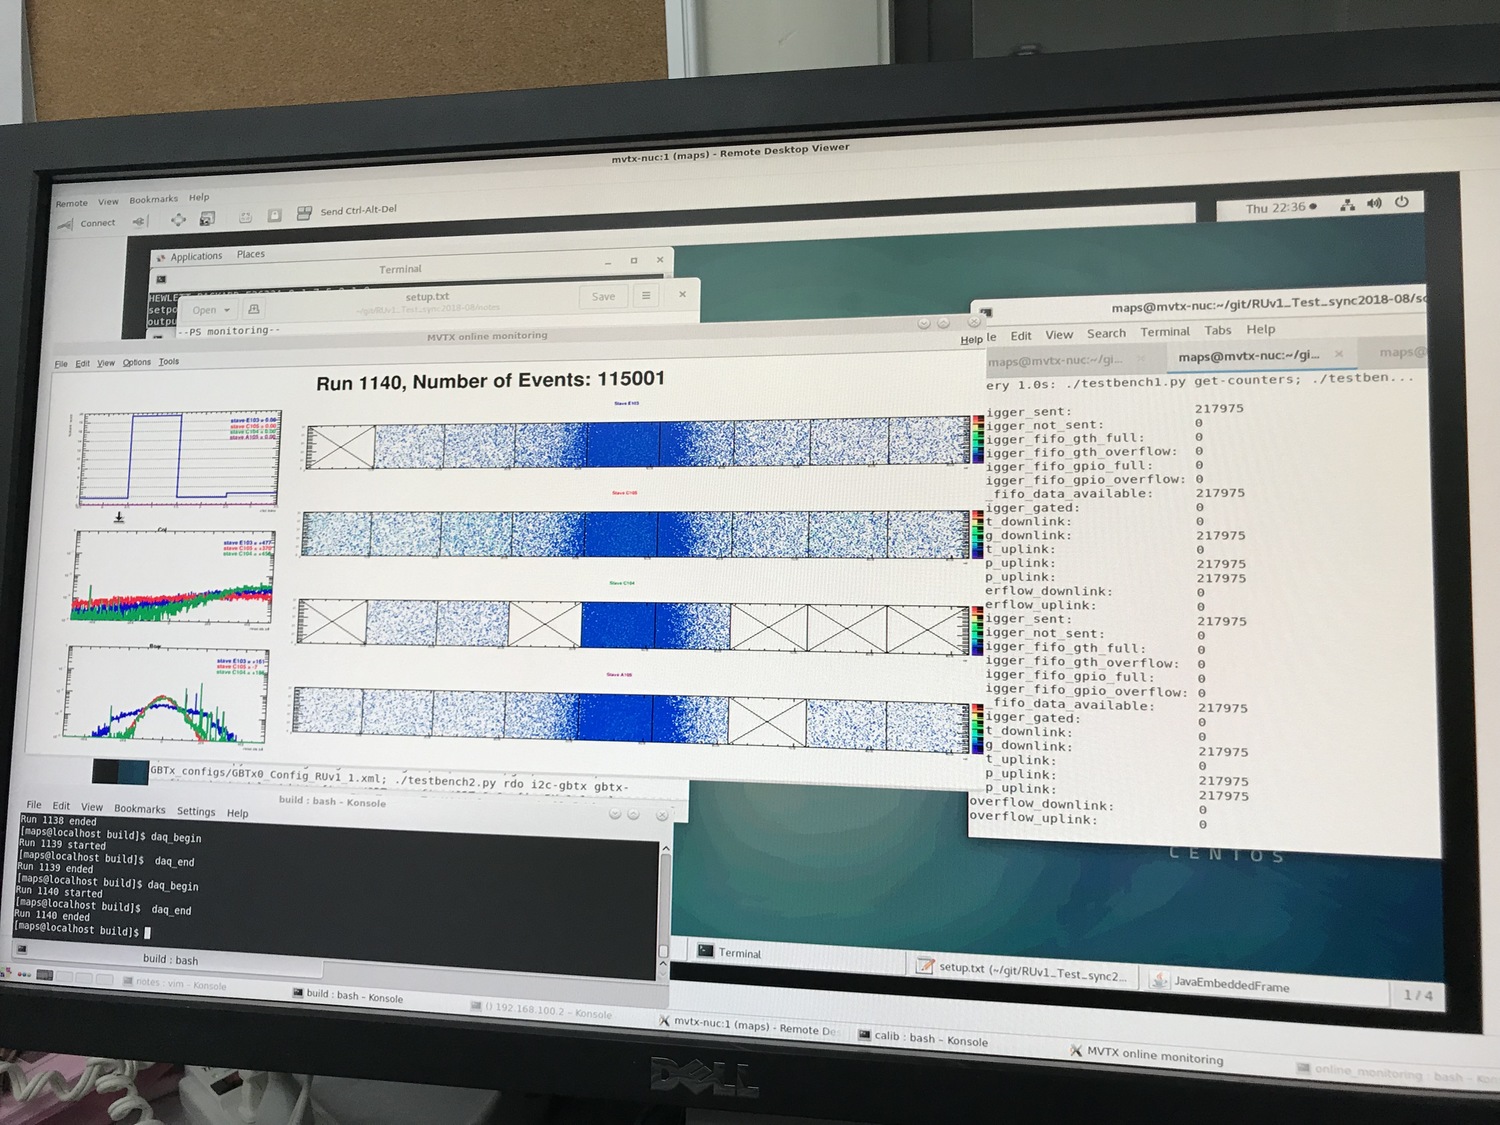This screenshot has height=1125, width=1500.
Task: Click the bottom-left bell-shaped histogram plot
Action: pos(165,694)
